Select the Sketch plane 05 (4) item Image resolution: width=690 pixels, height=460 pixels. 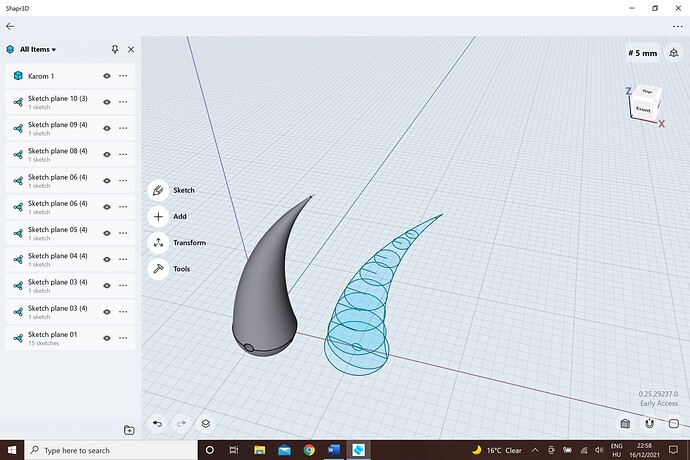click(70, 233)
